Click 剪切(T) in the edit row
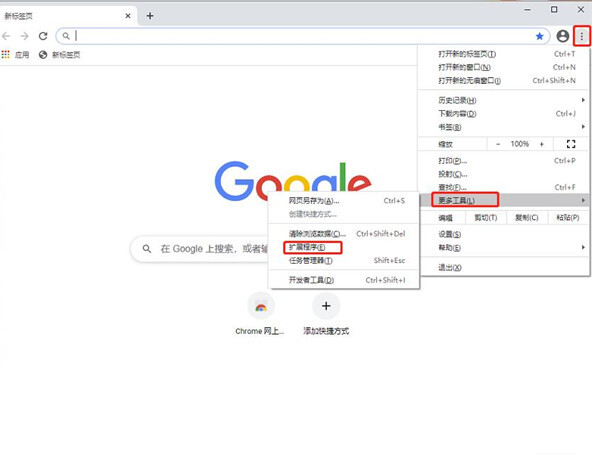This screenshot has width=592, height=455. tap(486, 218)
